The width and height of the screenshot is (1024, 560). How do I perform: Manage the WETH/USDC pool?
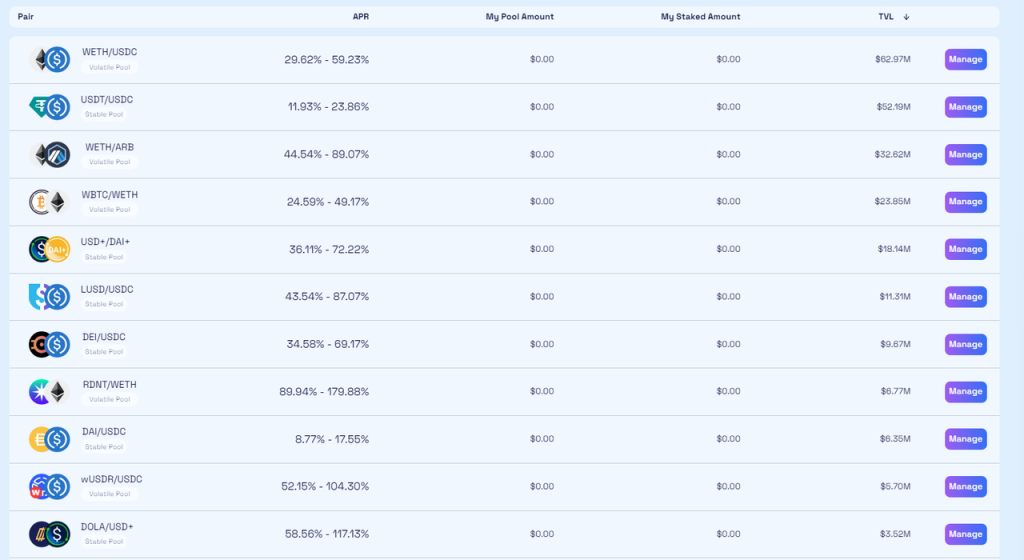pyautogui.click(x=965, y=59)
